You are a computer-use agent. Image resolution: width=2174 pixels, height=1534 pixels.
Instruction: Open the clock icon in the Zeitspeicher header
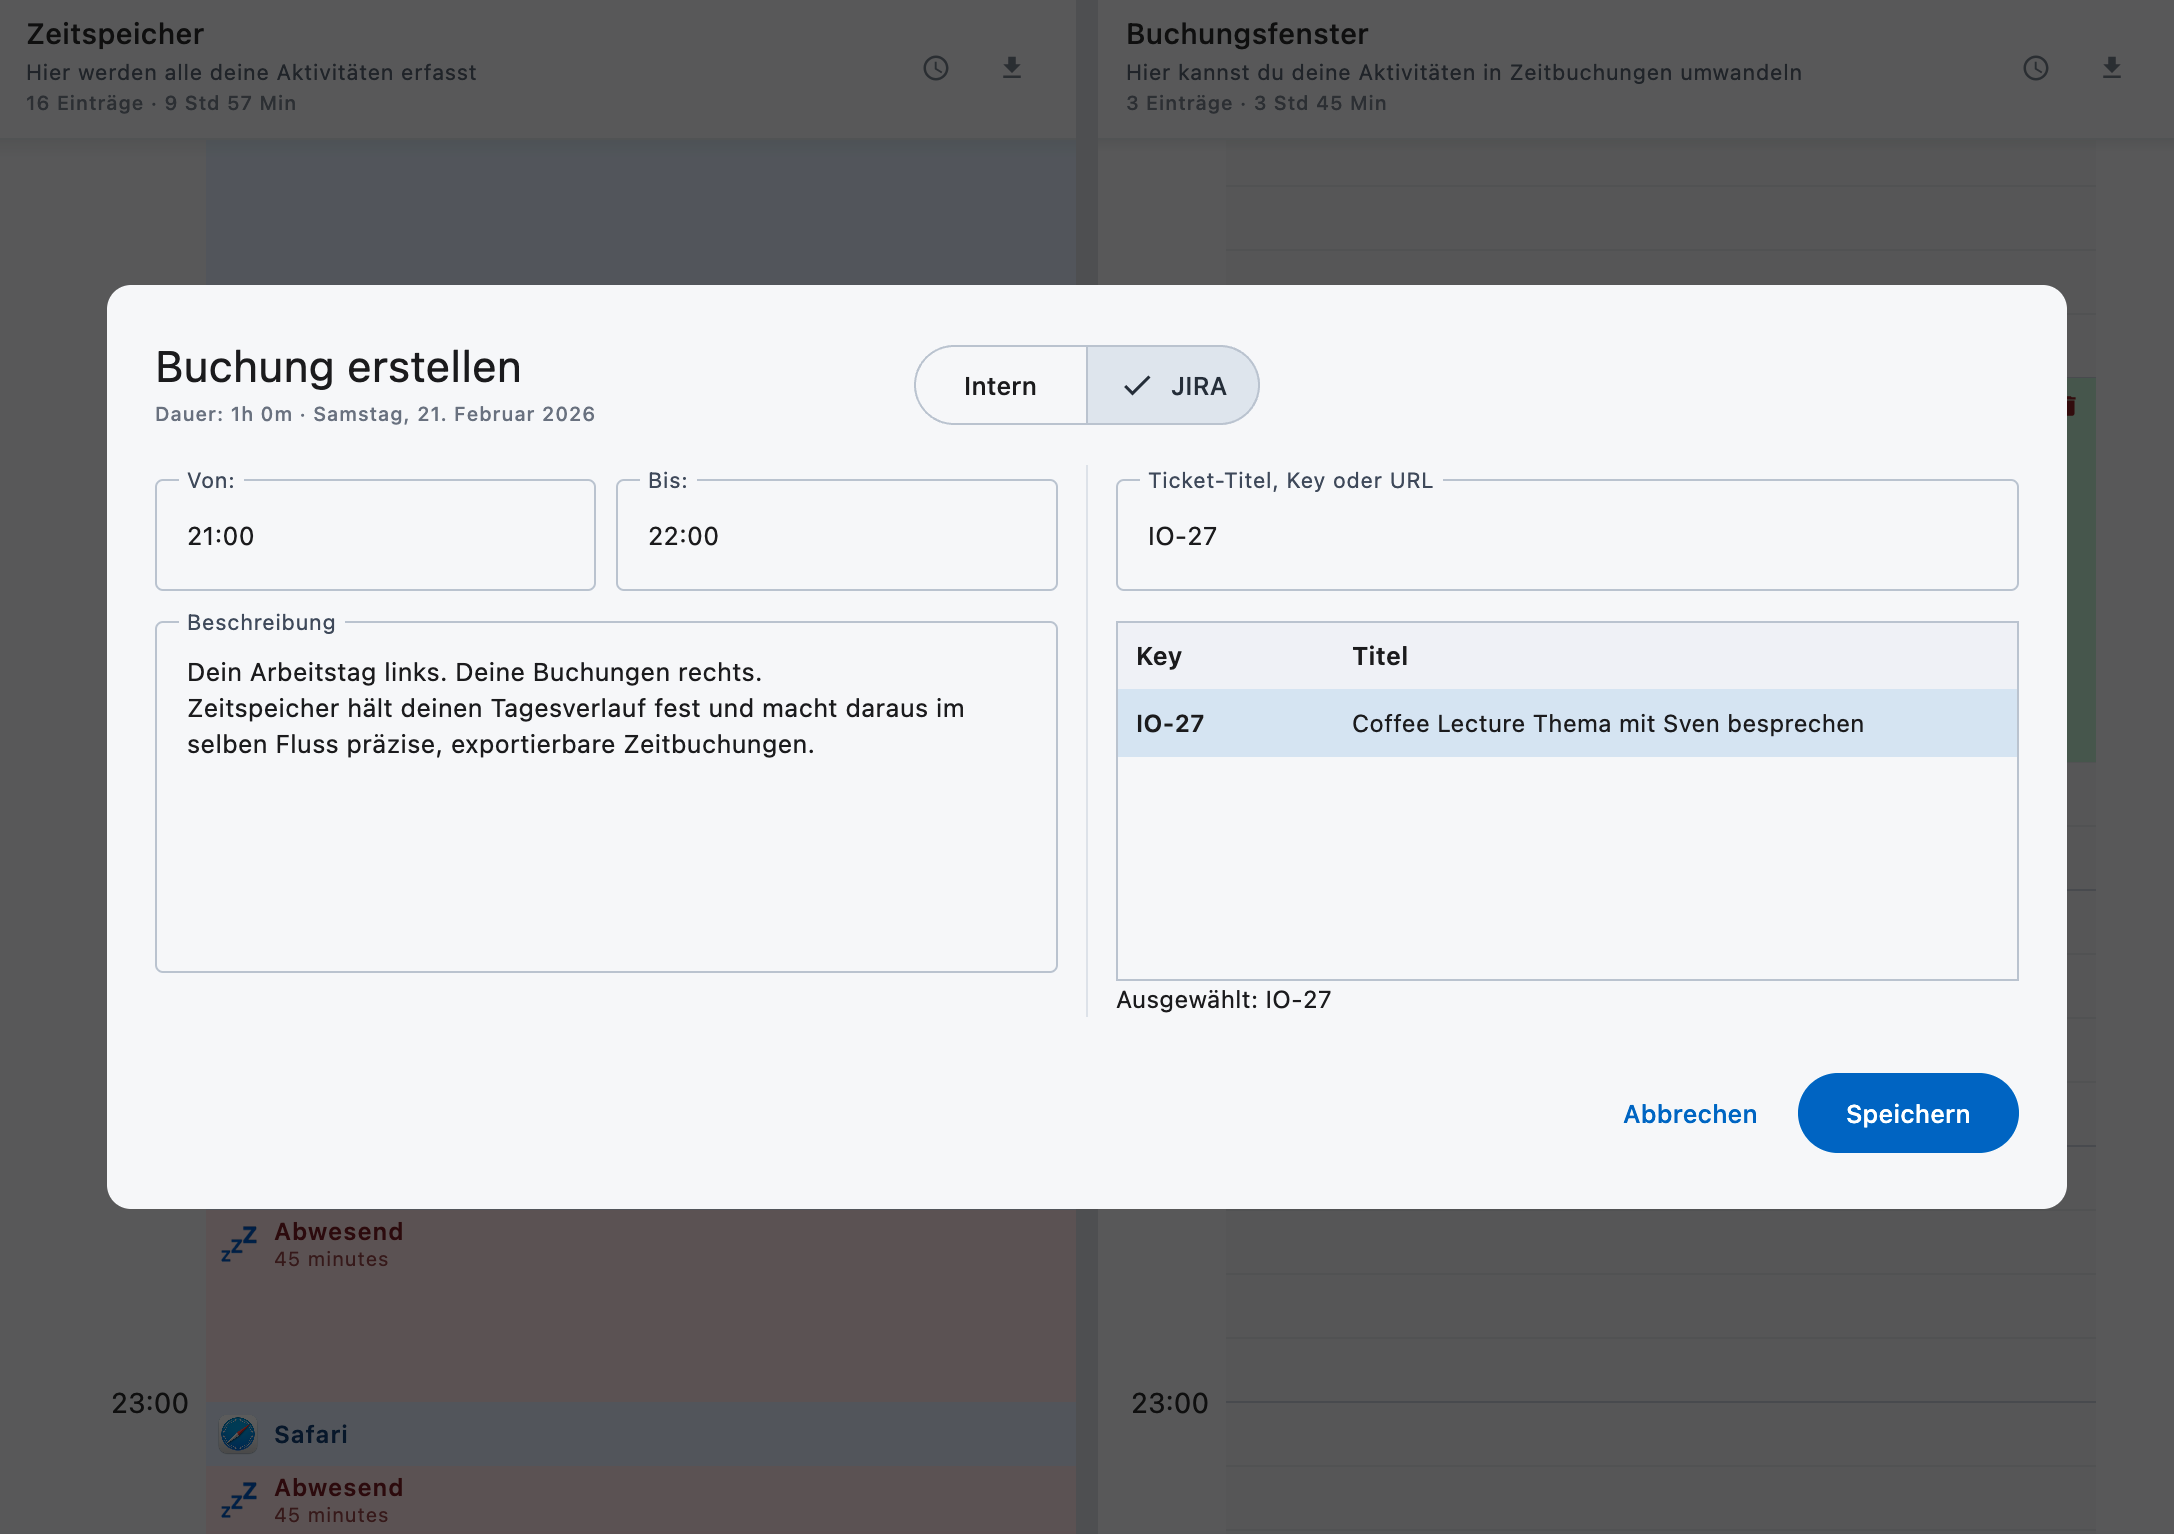pos(934,69)
